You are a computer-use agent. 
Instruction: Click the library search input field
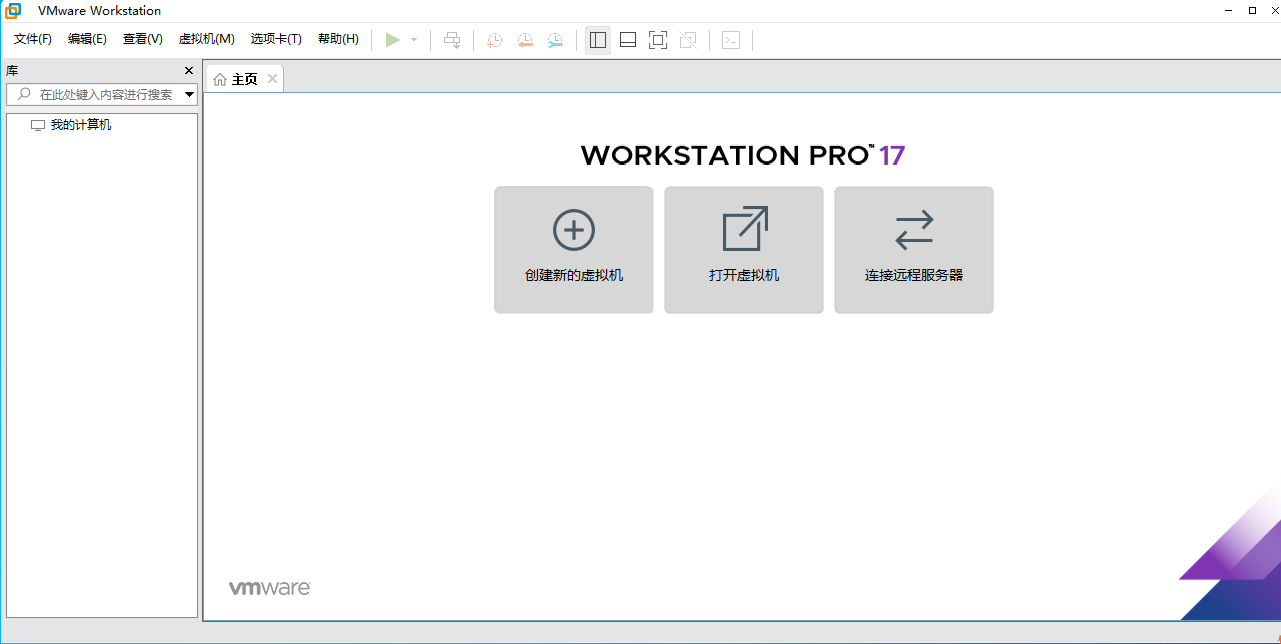[101, 94]
